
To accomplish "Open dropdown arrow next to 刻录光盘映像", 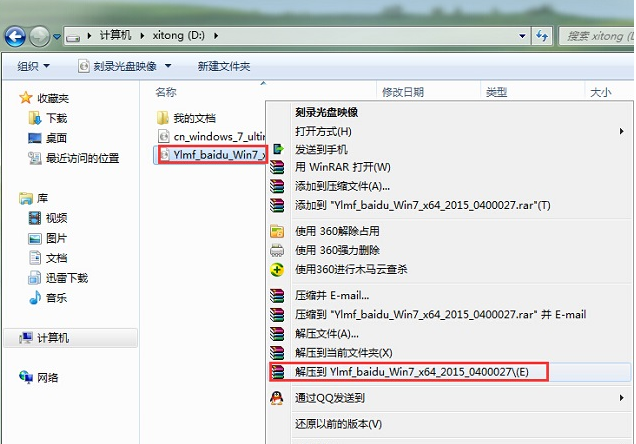I will click(168, 66).
